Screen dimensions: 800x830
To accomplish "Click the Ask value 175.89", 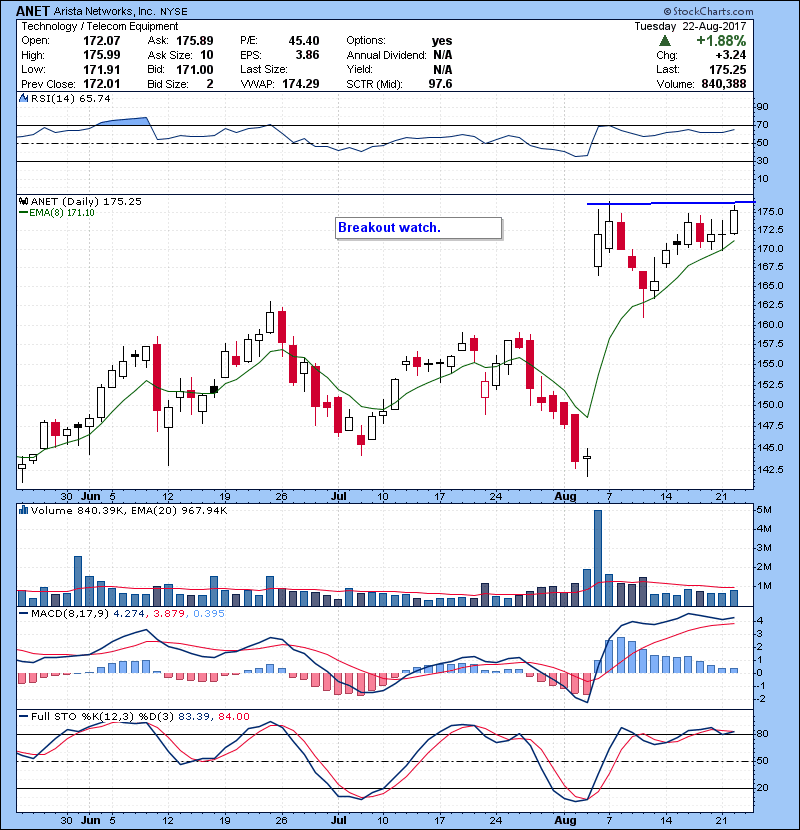I will tap(195, 41).
